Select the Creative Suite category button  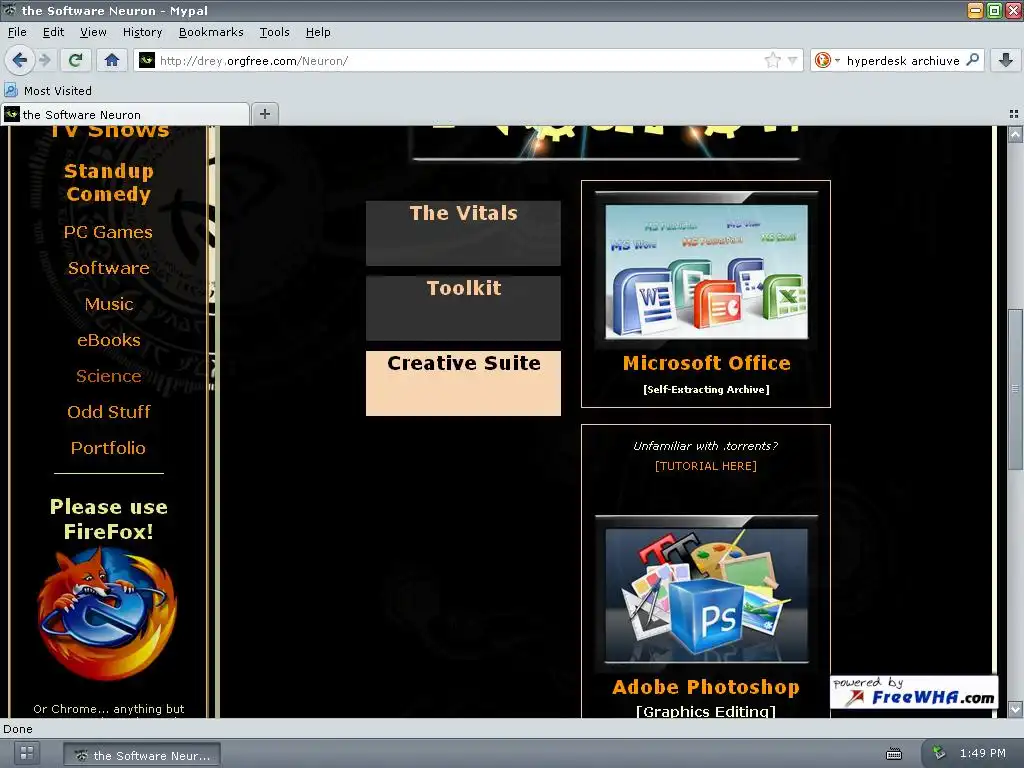click(463, 383)
